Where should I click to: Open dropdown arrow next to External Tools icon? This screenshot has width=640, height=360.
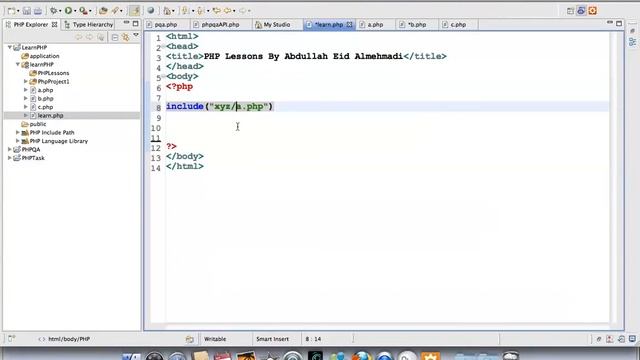click(x=90, y=11)
